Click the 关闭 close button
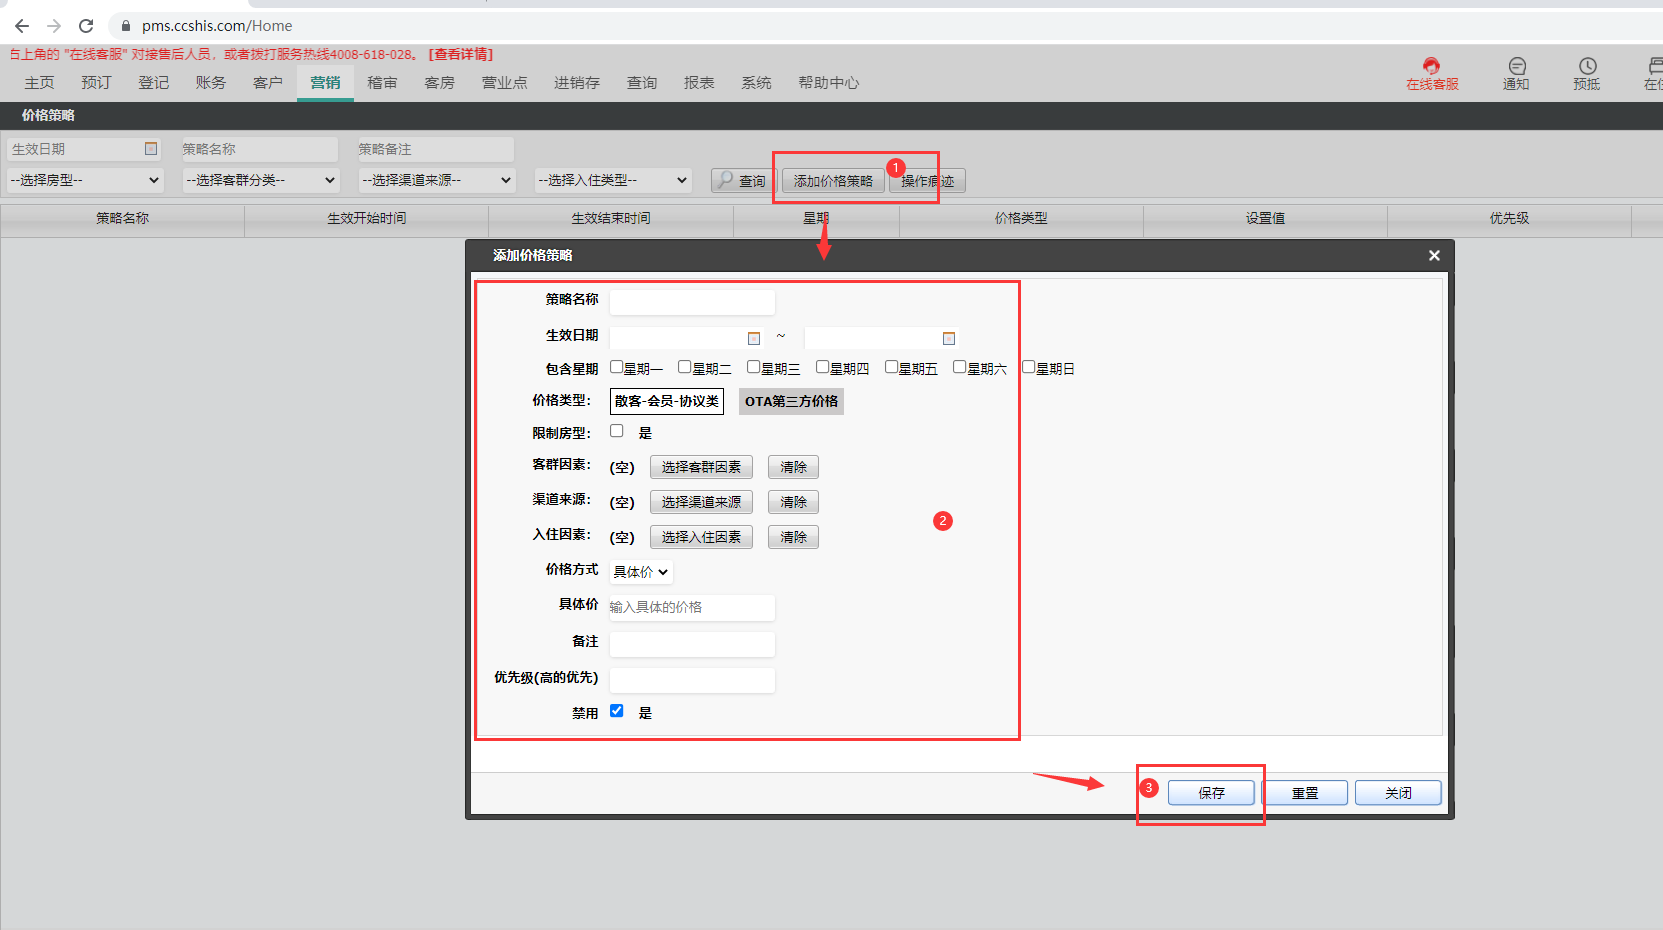 pyautogui.click(x=1398, y=793)
